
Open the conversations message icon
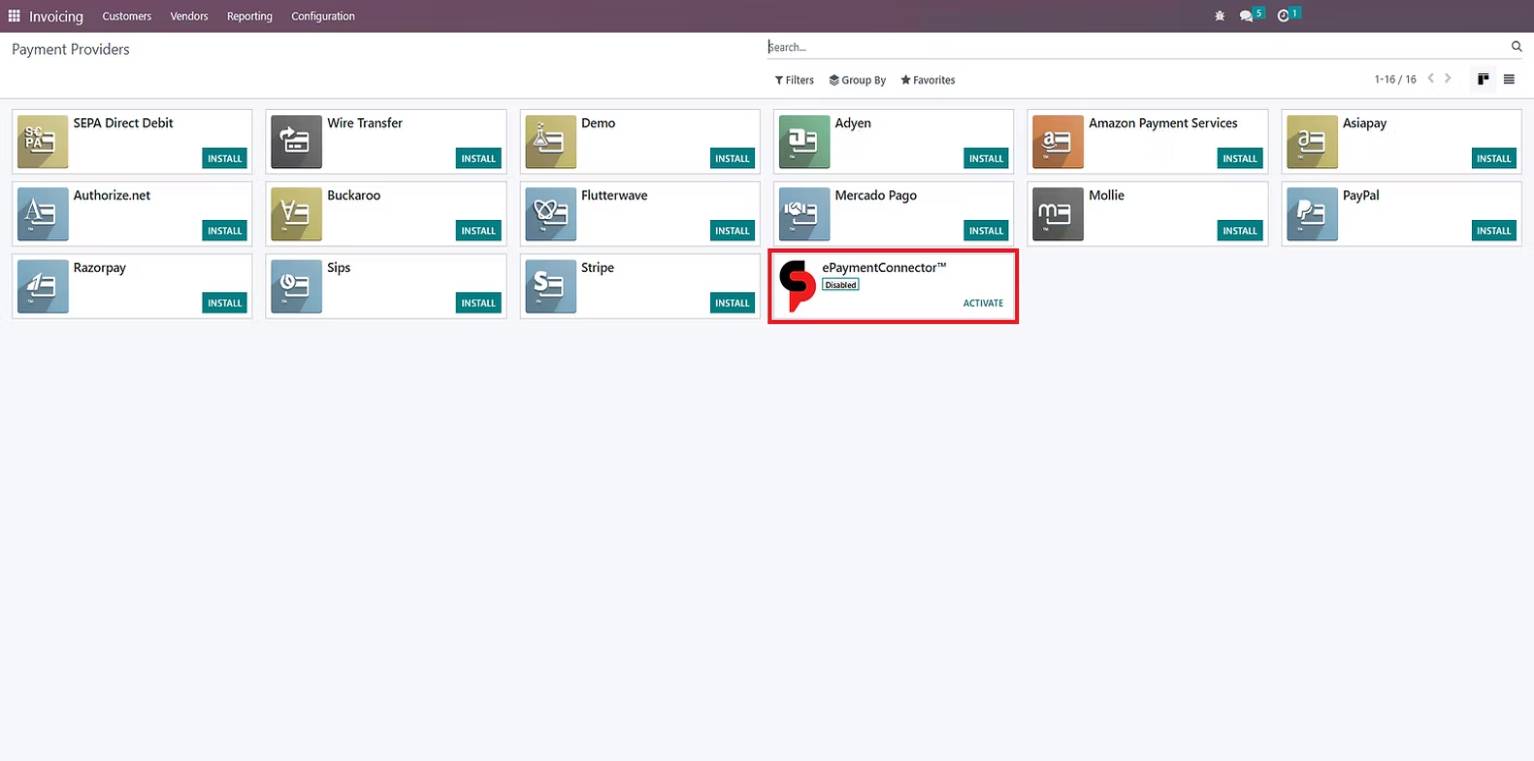tap(1246, 16)
